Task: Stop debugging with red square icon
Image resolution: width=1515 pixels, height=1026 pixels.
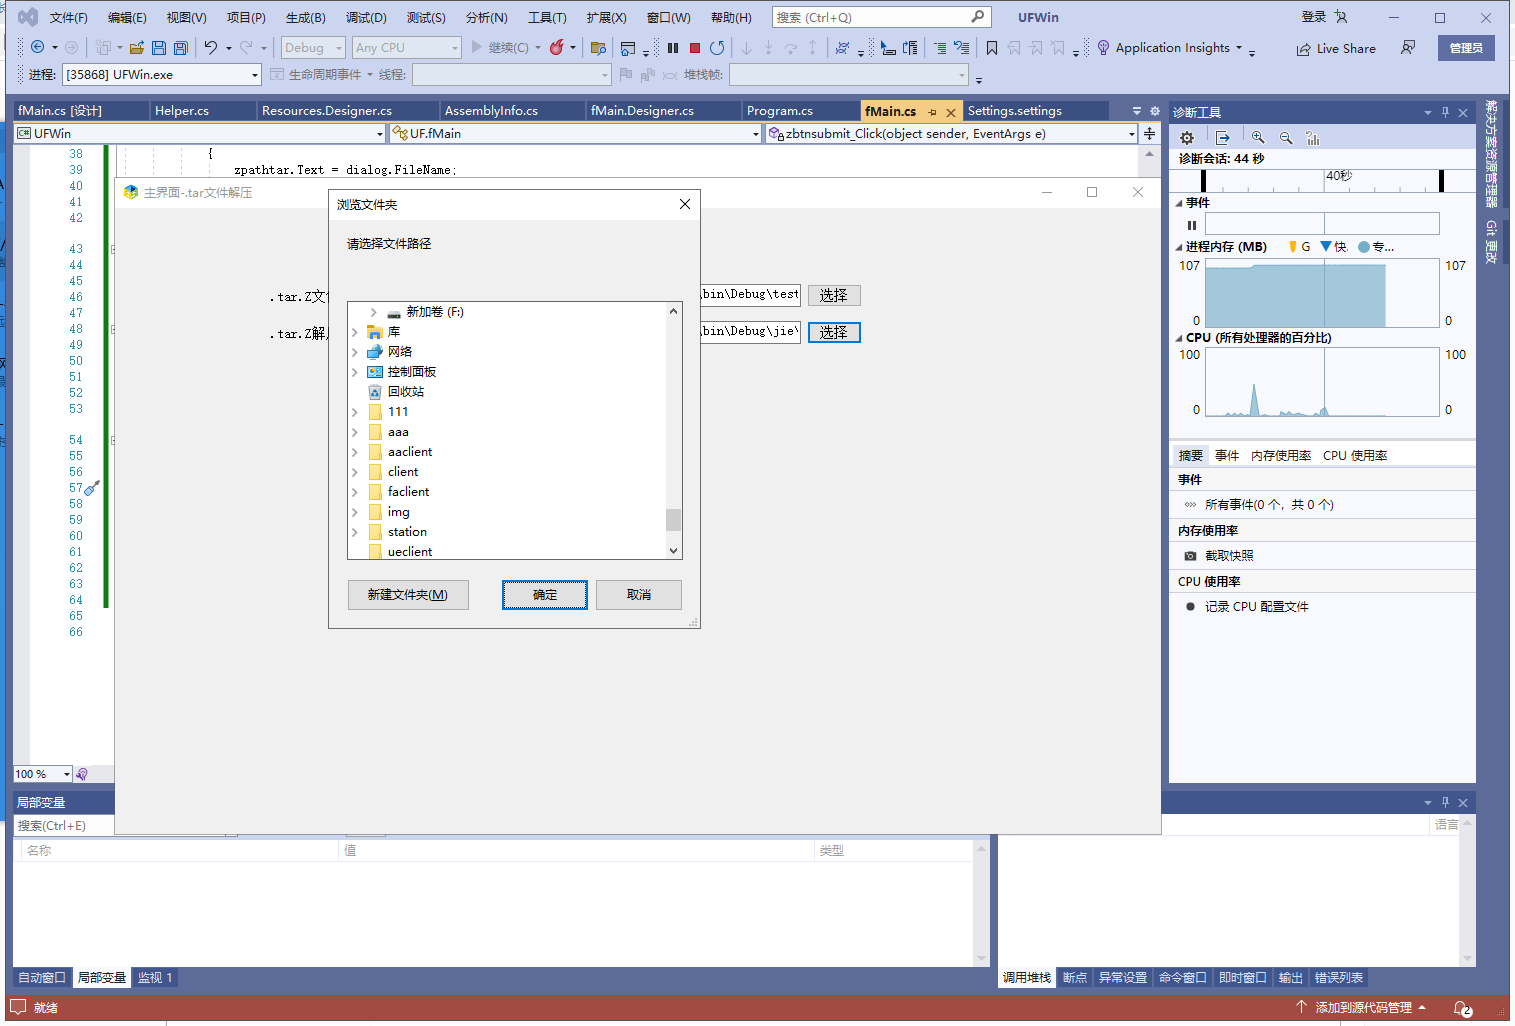Action: (x=695, y=47)
